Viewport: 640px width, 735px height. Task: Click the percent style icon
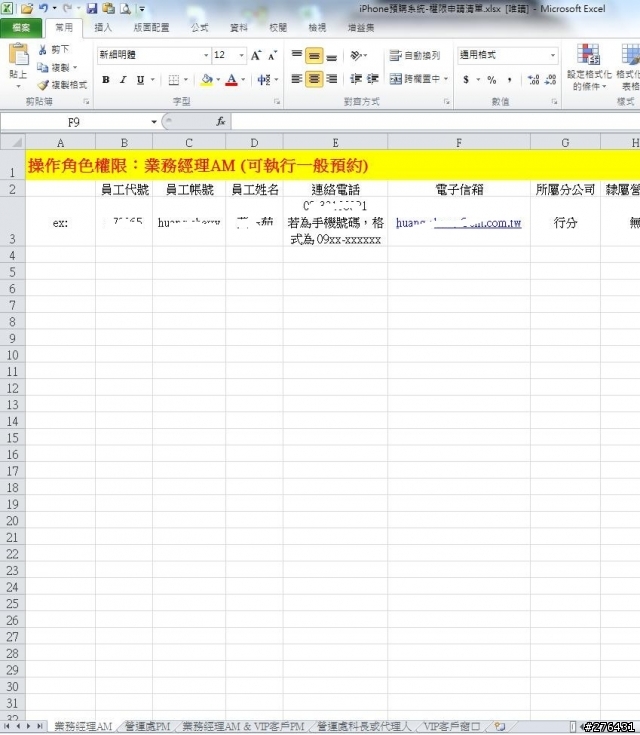(x=491, y=80)
